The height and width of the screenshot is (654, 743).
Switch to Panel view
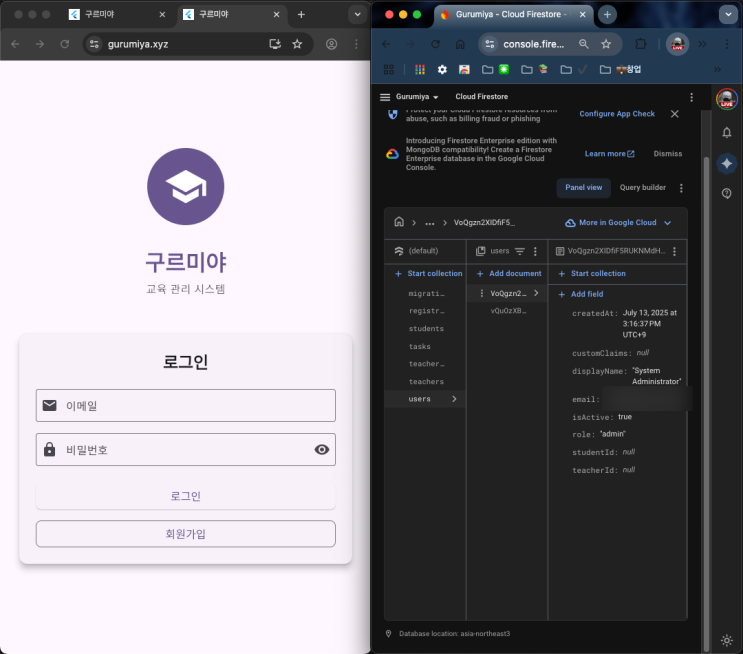[x=583, y=188]
